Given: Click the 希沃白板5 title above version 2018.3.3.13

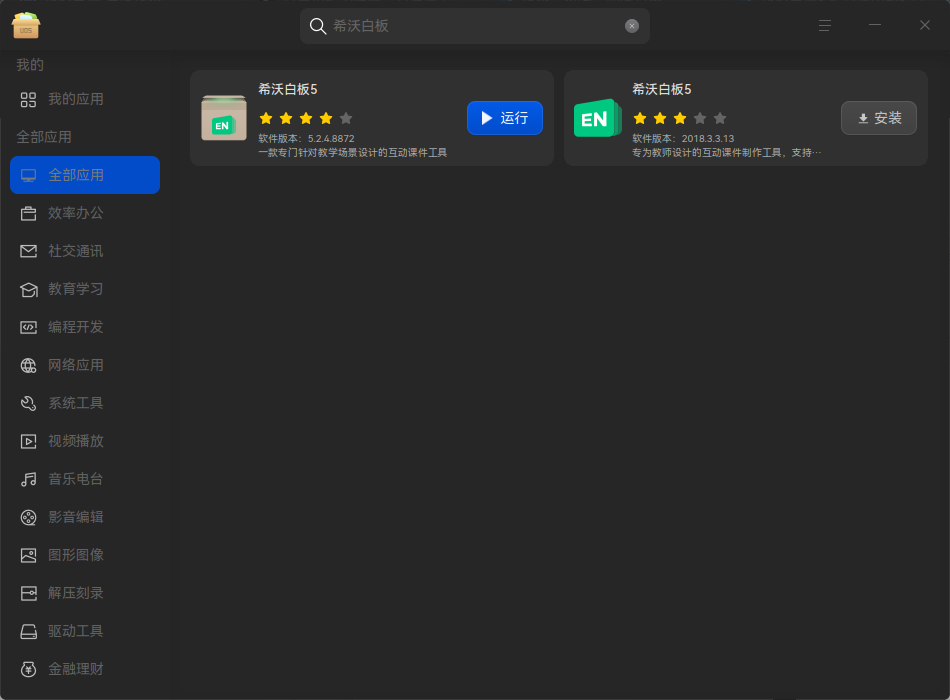Looking at the screenshot, I should (662, 90).
